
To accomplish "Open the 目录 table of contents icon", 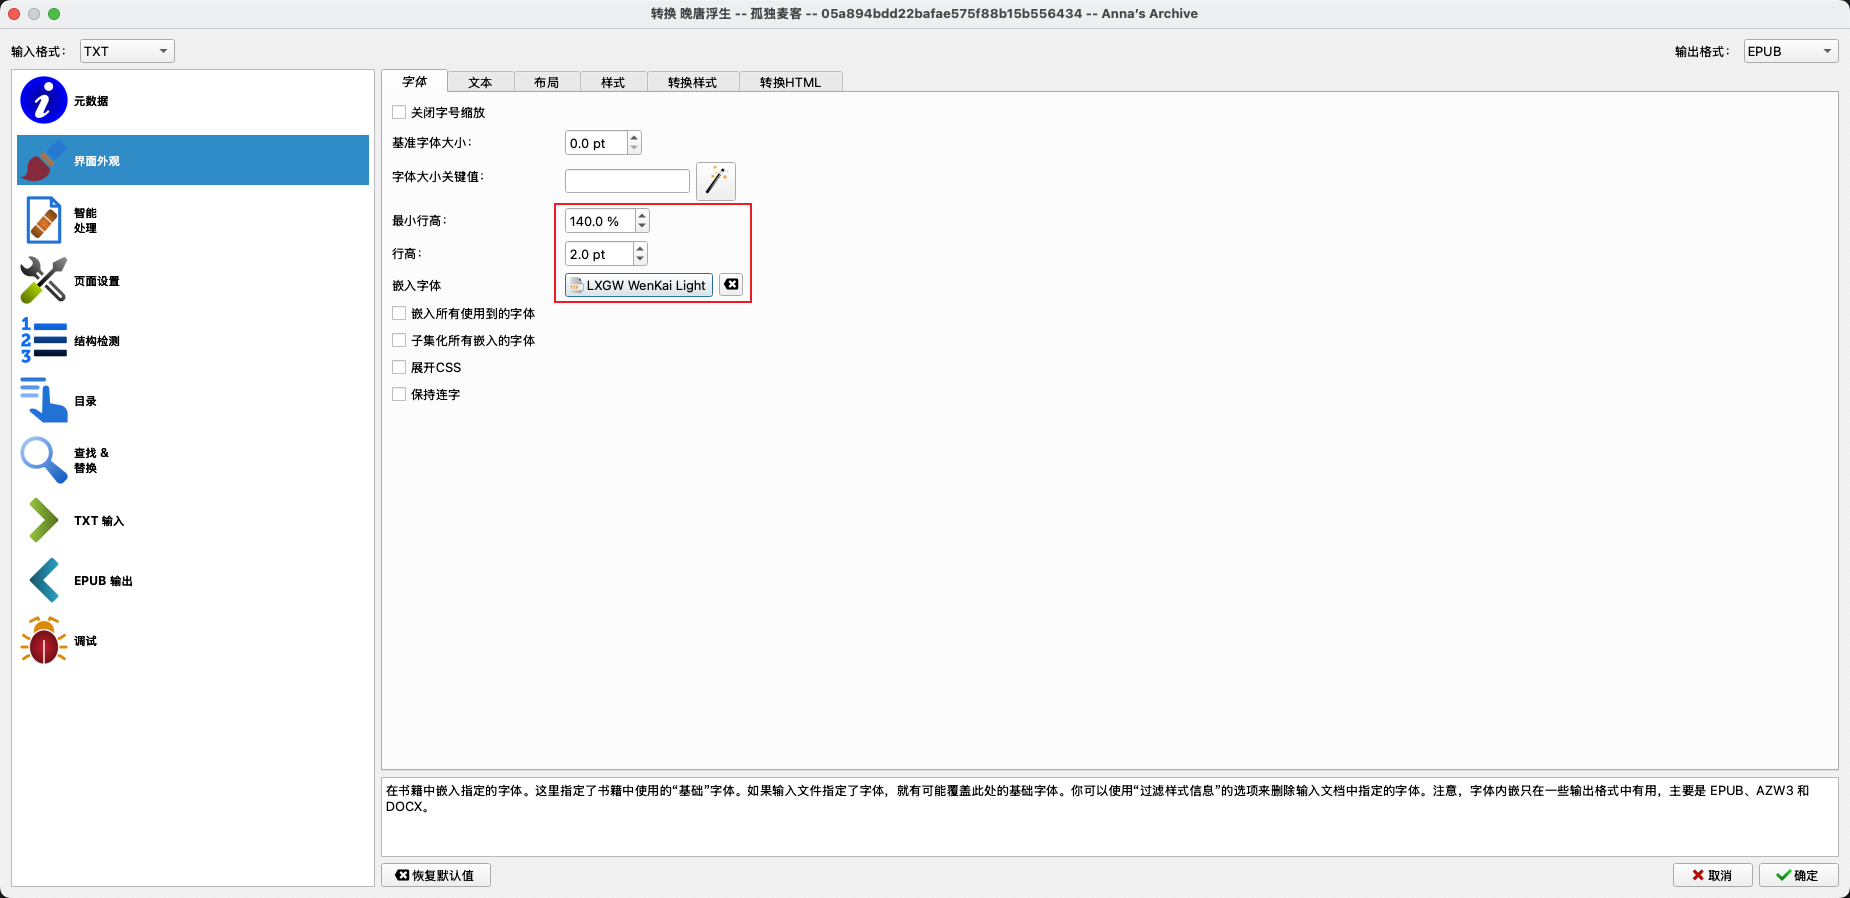I will click(43, 401).
